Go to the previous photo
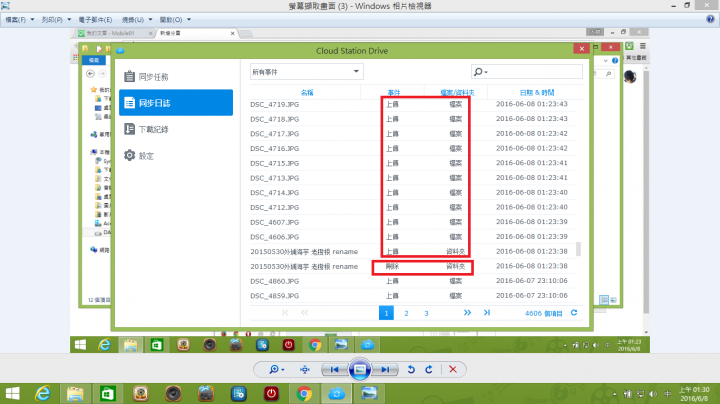720x404 pixels. 335,369
